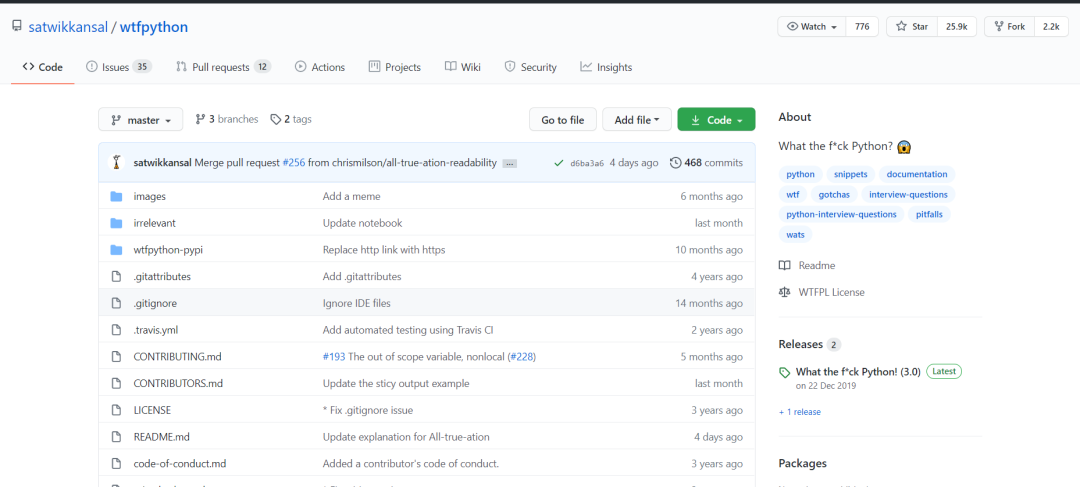Viewport: 1080px width, 487px height.
Task: Open the wtfpython repository name link
Action: (x=154, y=28)
